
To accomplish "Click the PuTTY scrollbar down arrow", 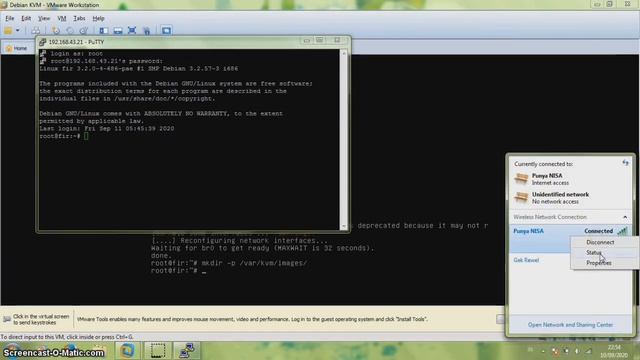I will coord(344,226).
